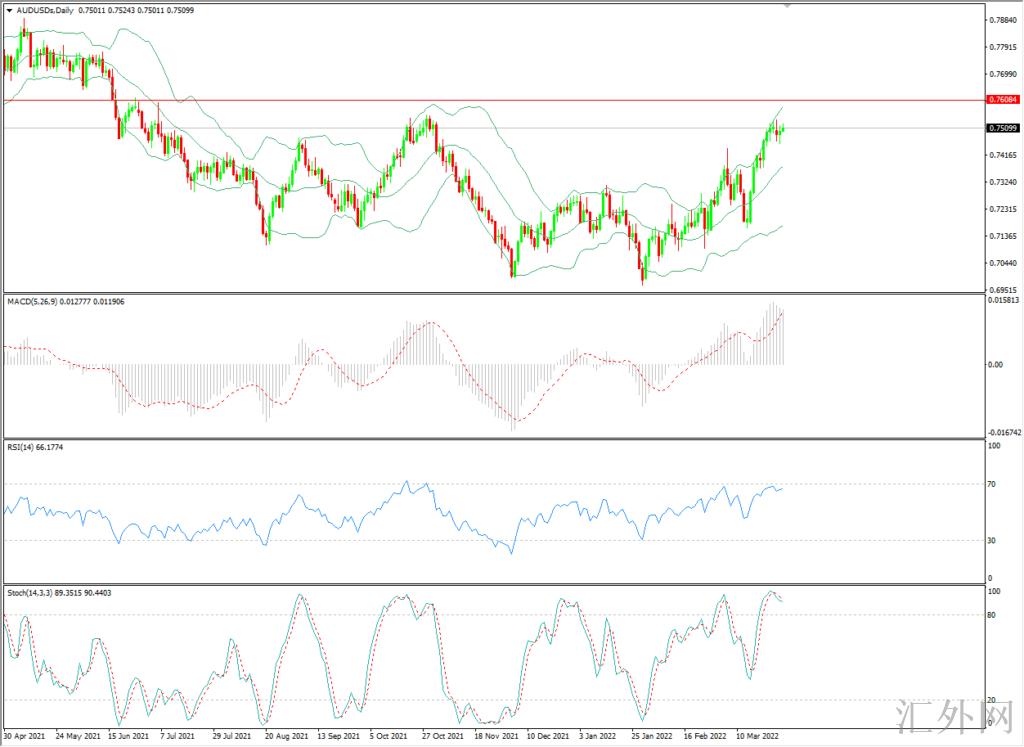
Task: Click the MACD 0.00 scale label
Action: click(994, 365)
